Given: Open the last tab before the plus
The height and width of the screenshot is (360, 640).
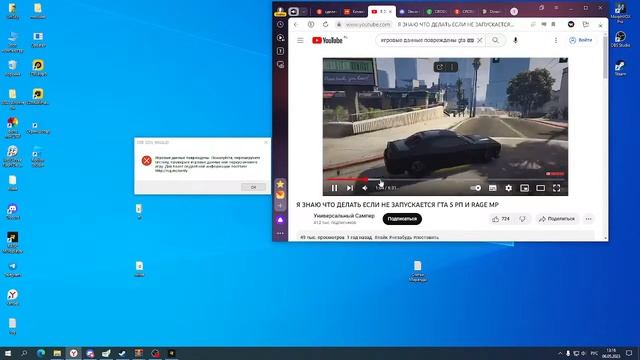Looking at the screenshot, I should (x=492, y=12).
